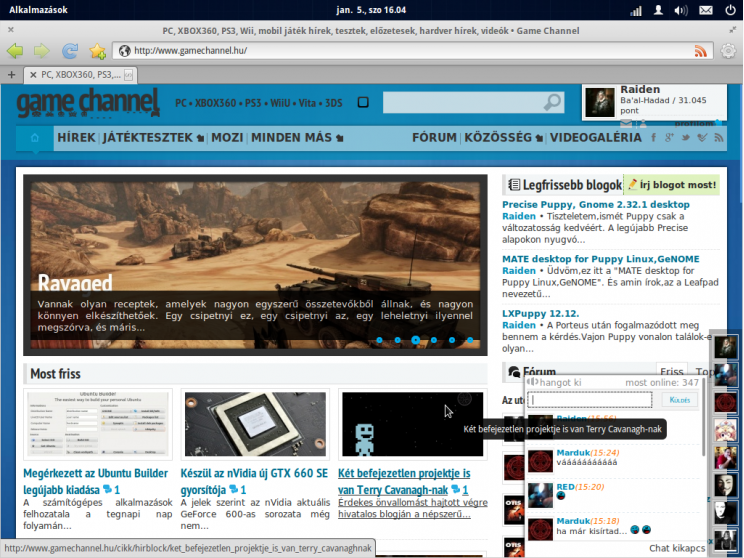This screenshot has width=744, height=558.
Task: Switch forum box to Friss tab
Action: coord(671,372)
